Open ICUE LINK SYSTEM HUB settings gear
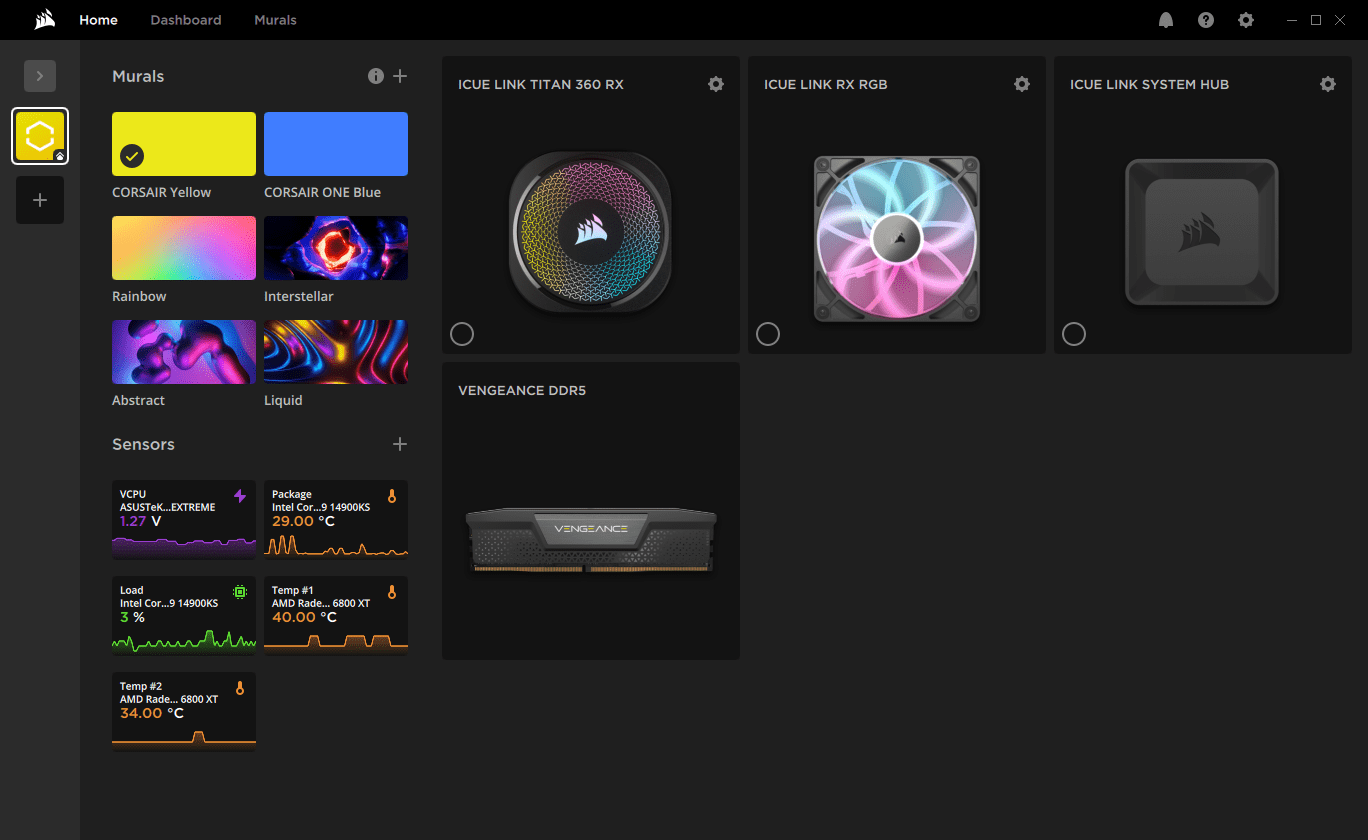The height and width of the screenshot is (840, 1368). pyautogui.click(x=1328, y=84)
